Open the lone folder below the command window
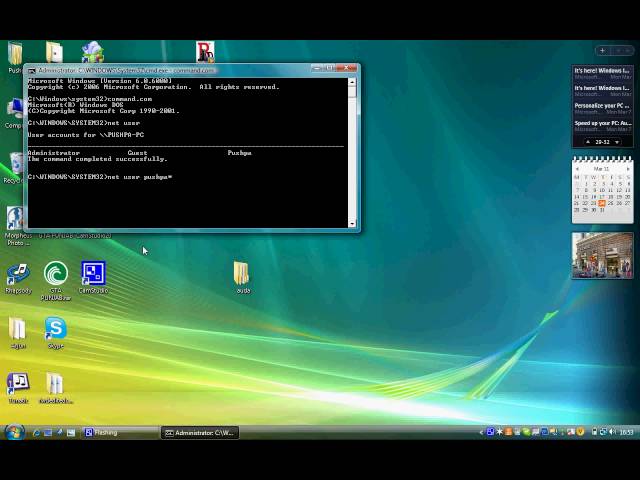The width and height of the screenshot is (640, 480). (x=242, y=278)
